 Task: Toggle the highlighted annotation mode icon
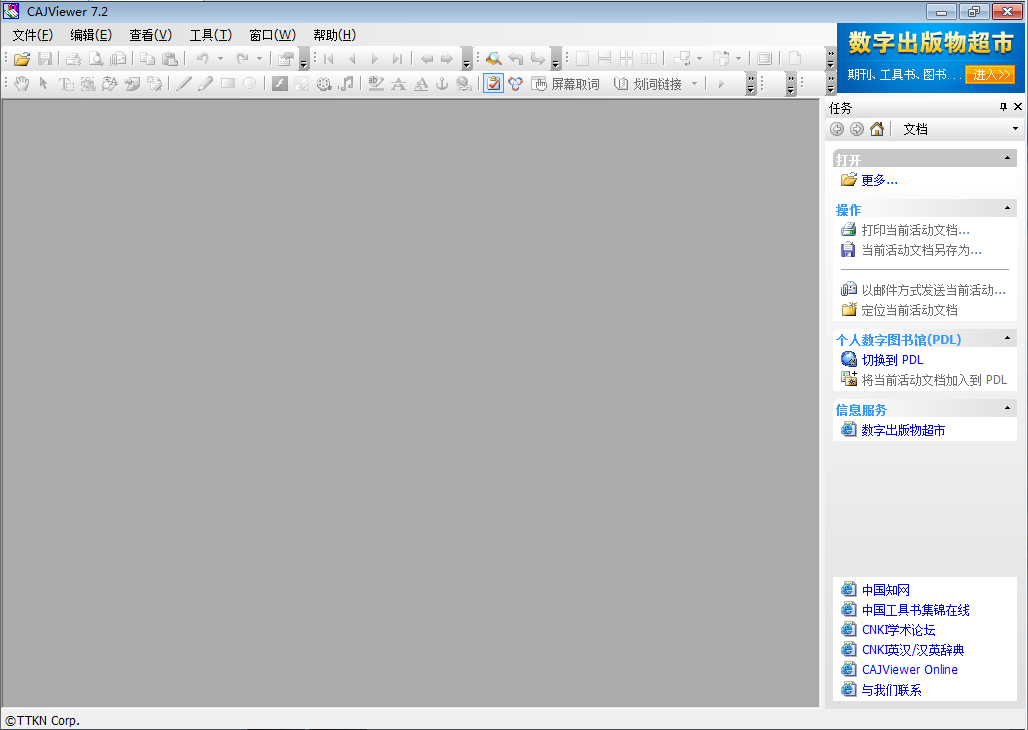(x=492, y=84)
